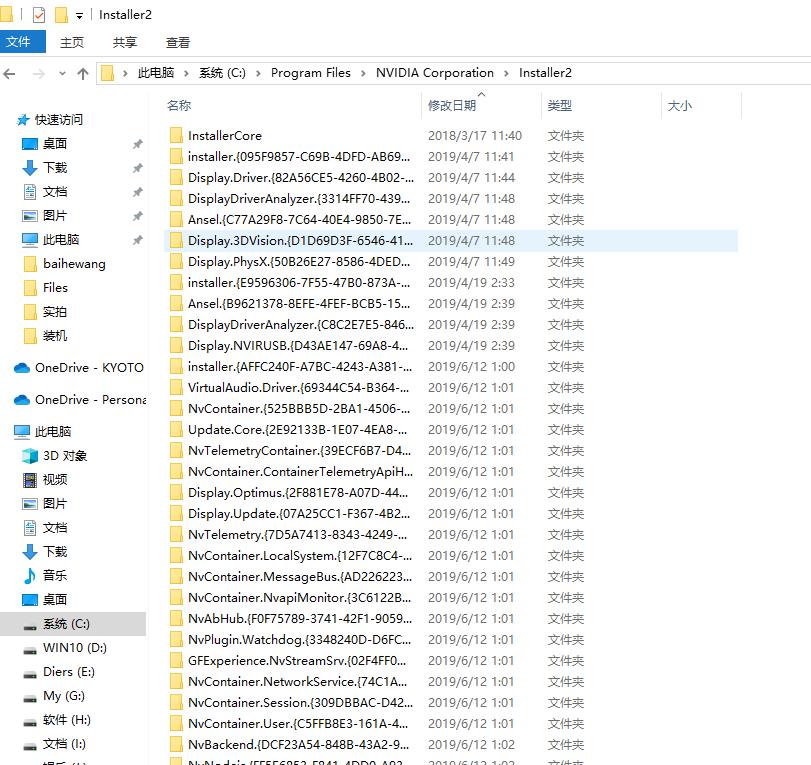Image resolution: width=811 pixels, height=765 pixels.
Task: Click pin icon beside 桌面
Action: pyautogui.click(x=138, y=144)
